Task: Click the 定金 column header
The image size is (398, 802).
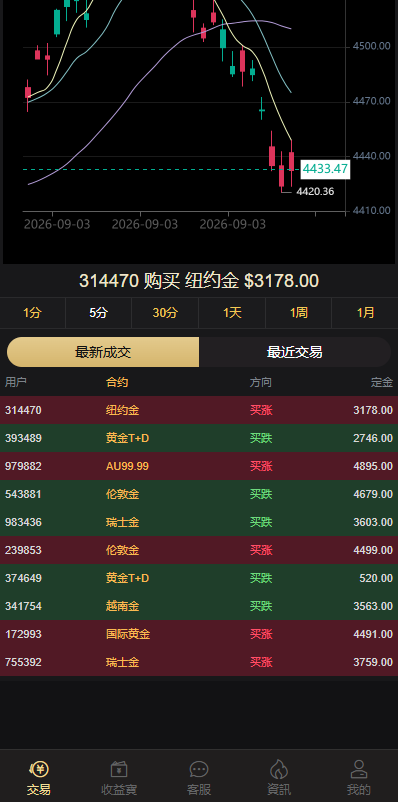Action: pos(382,382)
